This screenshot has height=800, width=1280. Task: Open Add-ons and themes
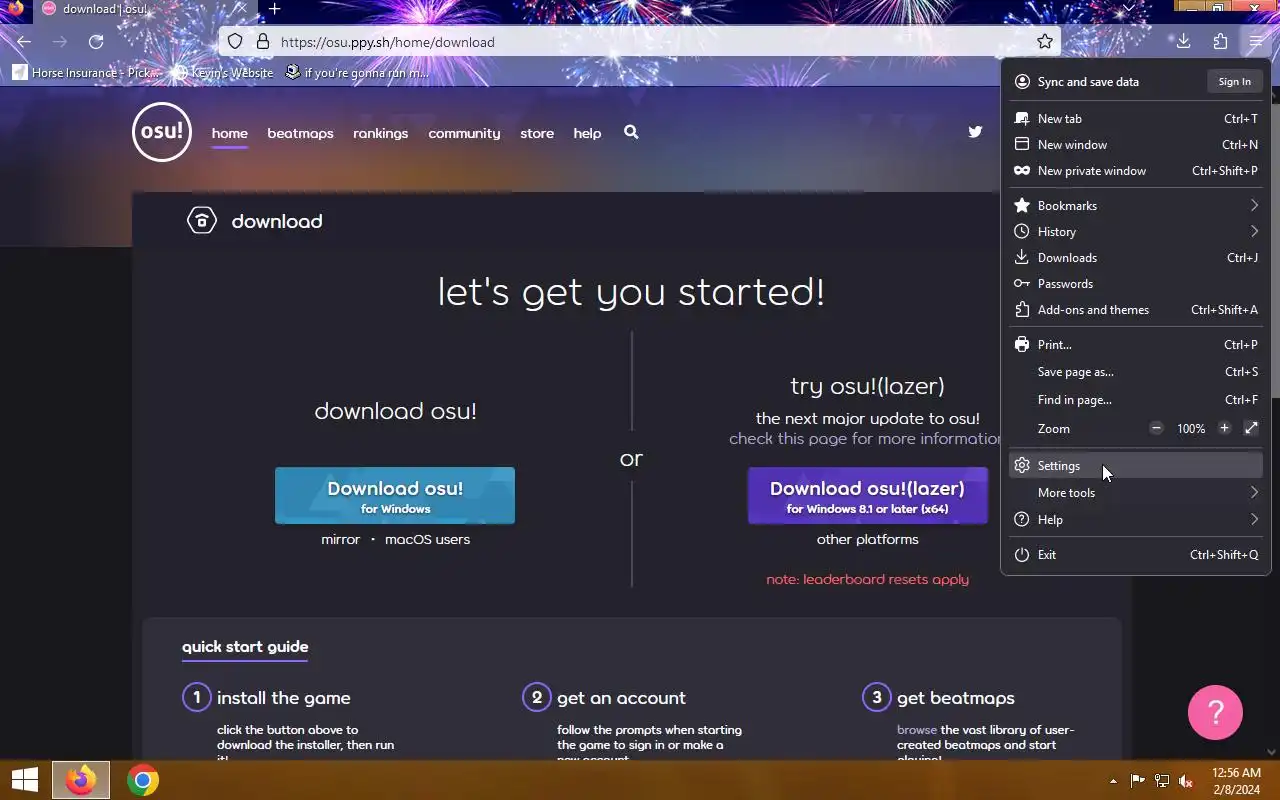pyautogui.click(x=1136, y=309)
